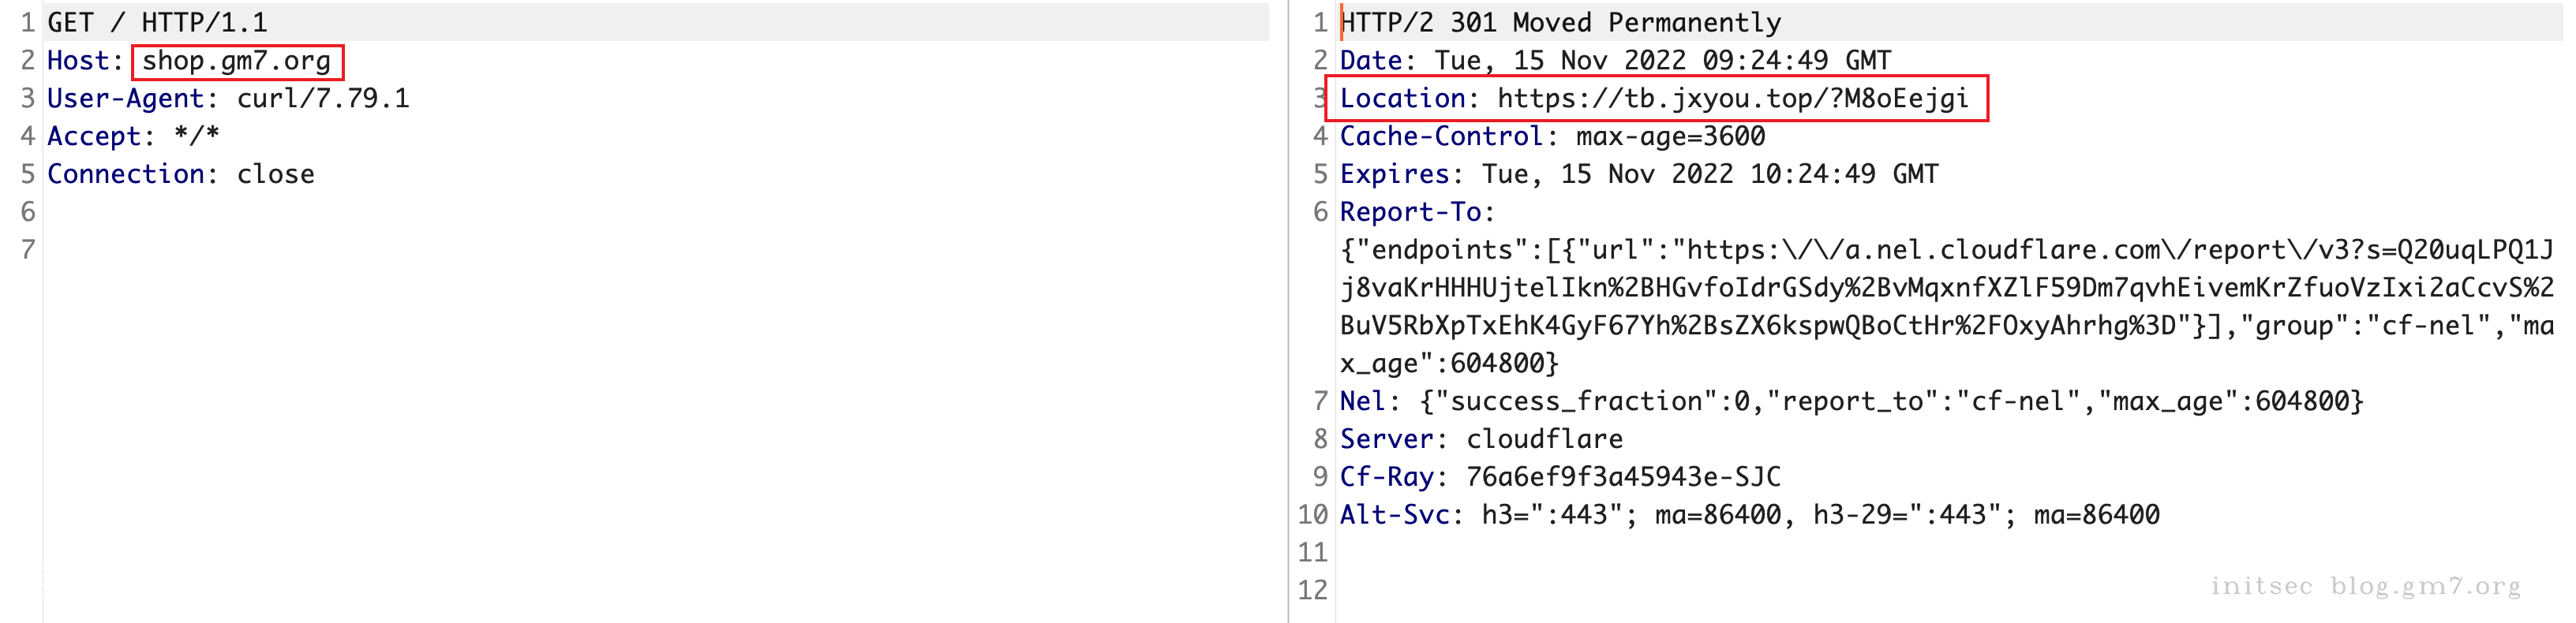This screenshot has height=623, width=2576.
Task: Click the Connection header name in the request
Action: [x=125, y=174]
